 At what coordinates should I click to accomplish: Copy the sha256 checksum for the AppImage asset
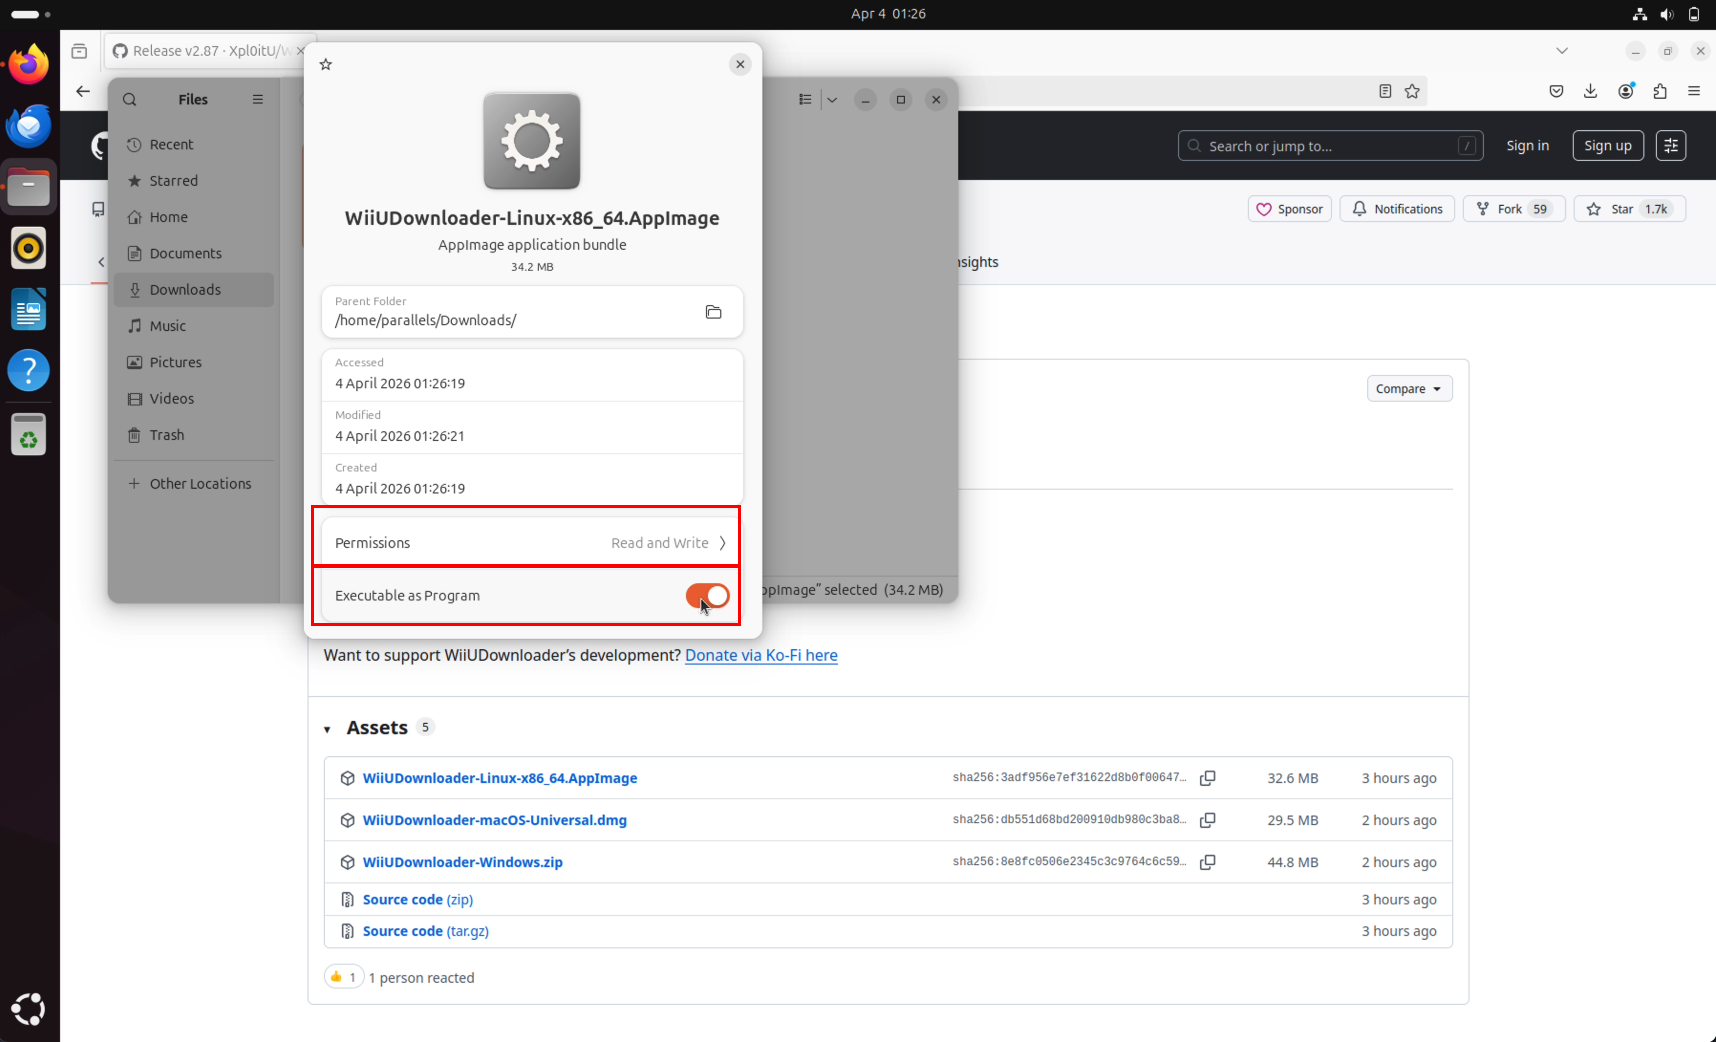point(1208,778)
